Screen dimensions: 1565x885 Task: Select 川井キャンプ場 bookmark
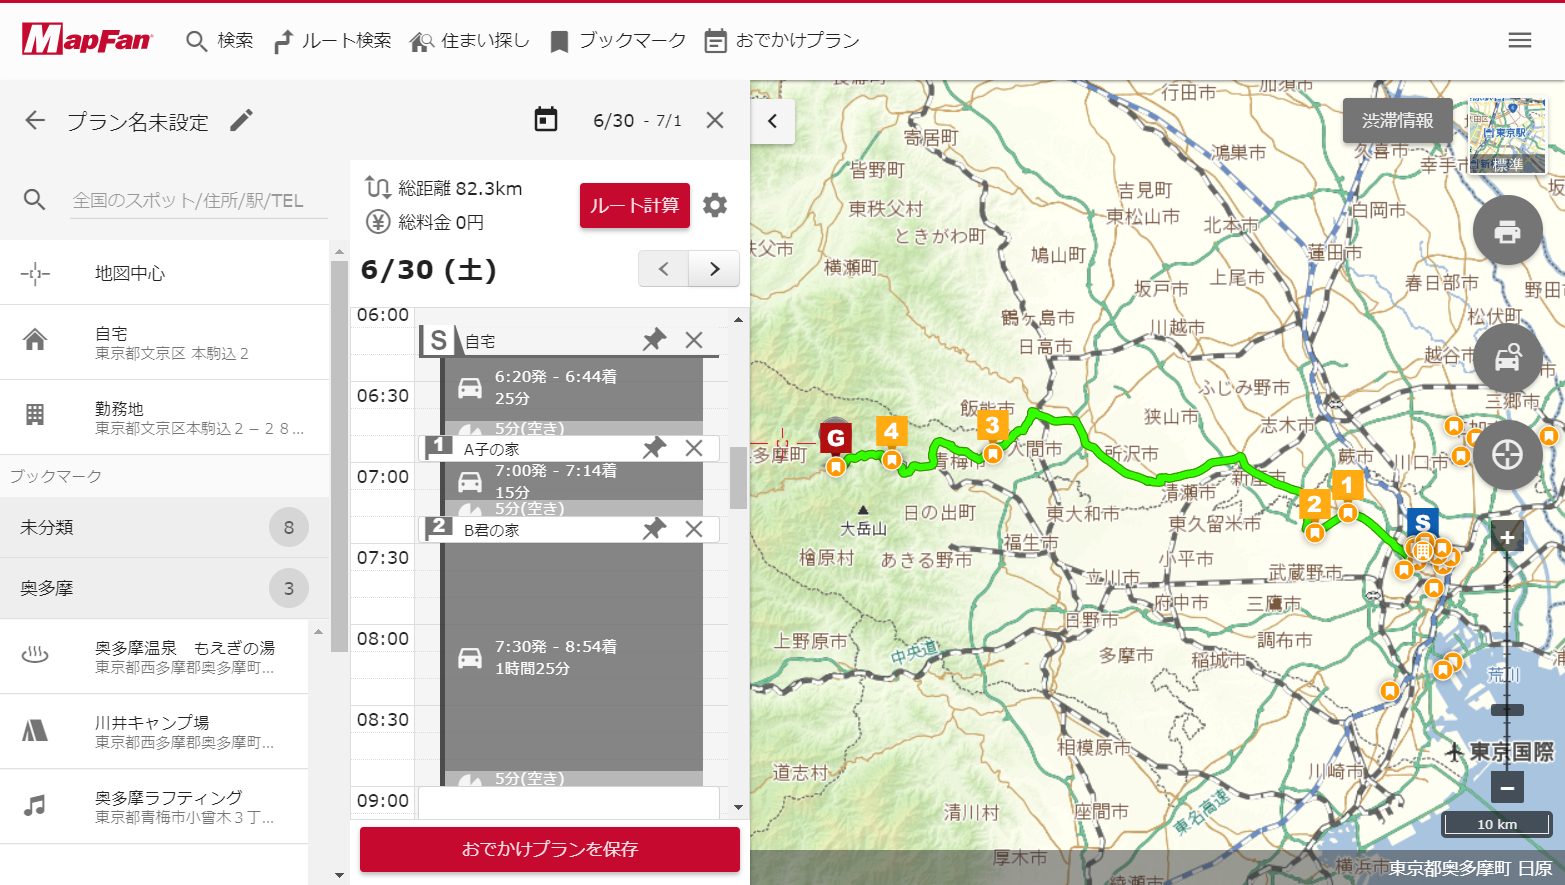[x=154, y=732]
